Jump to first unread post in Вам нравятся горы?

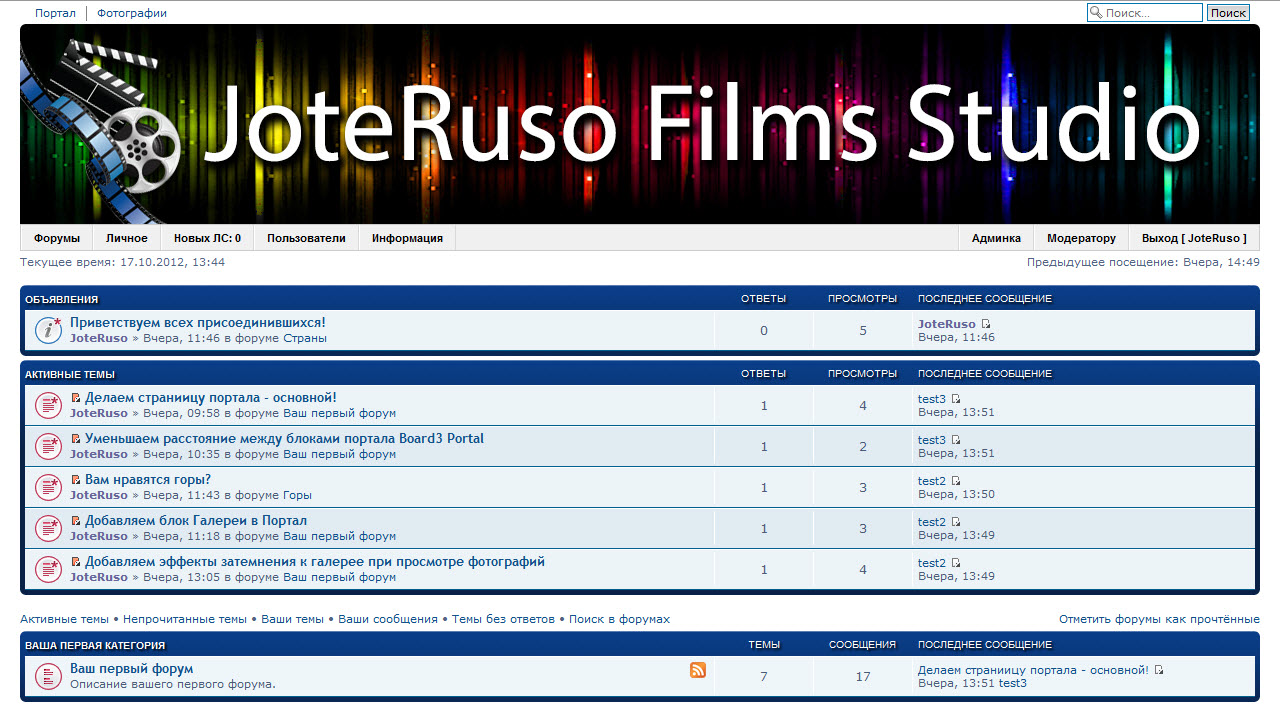tap(76, 480)
